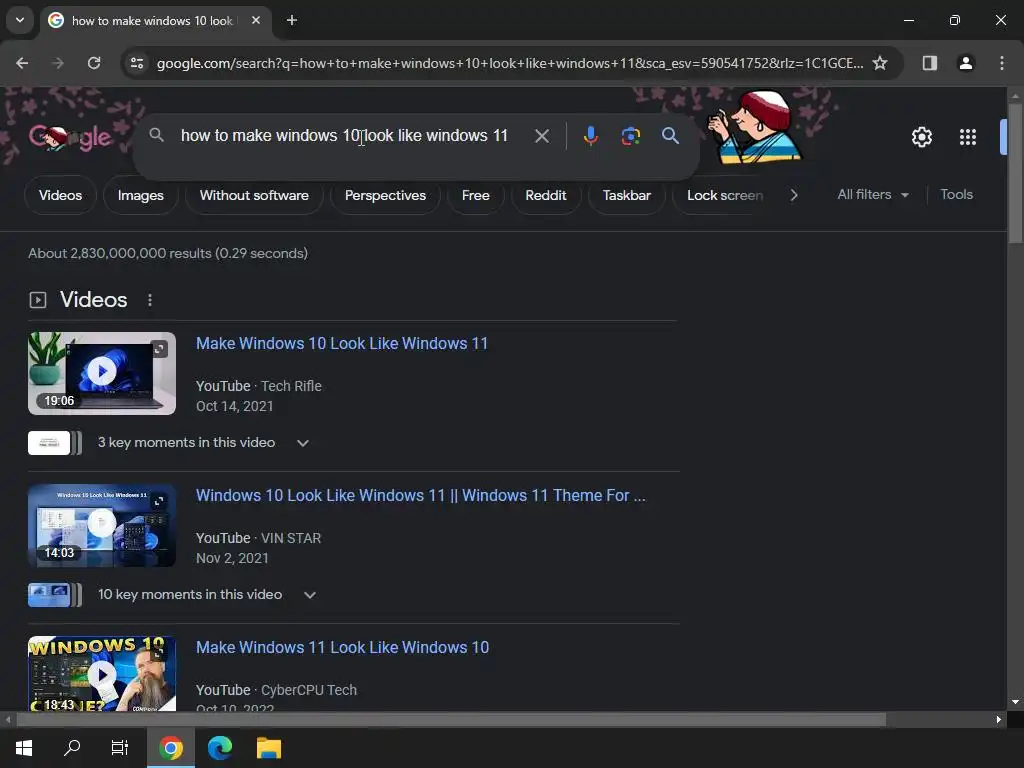This screenshot has width=1024, height=768.
Task: Click the results count text
Action: [168, 253]
